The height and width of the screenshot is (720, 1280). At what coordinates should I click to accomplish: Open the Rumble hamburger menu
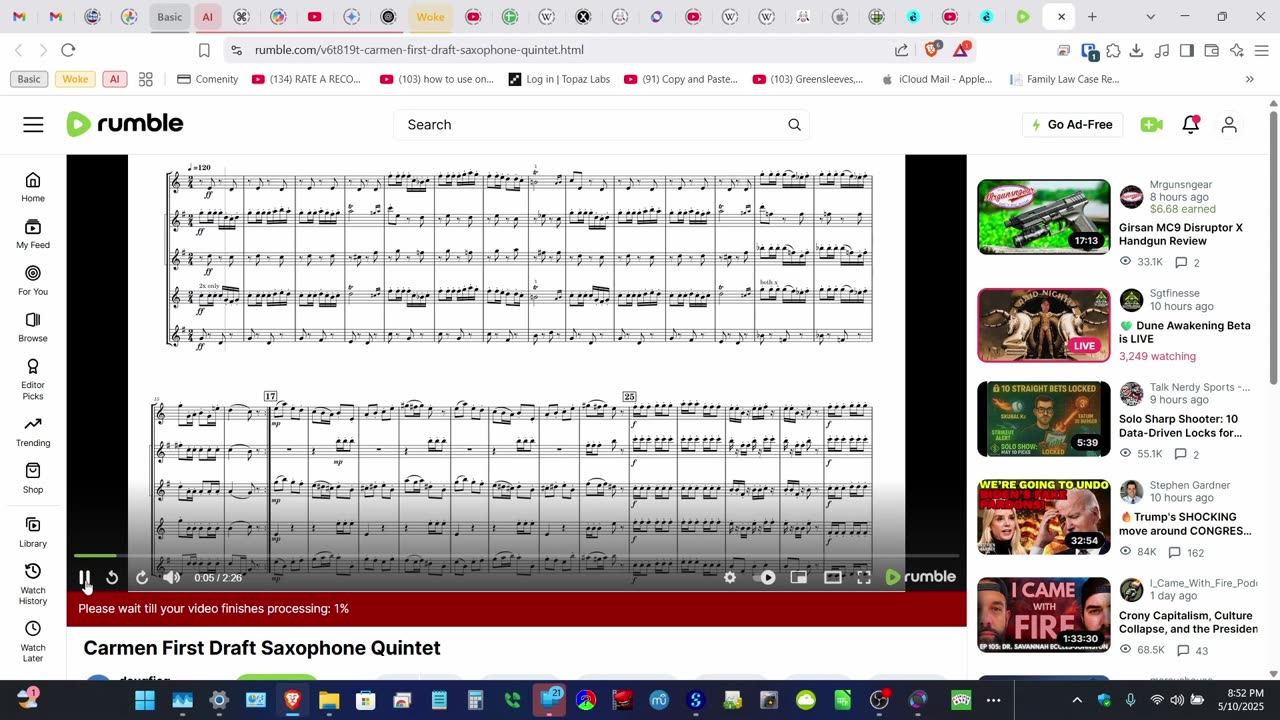coord(33,124)
